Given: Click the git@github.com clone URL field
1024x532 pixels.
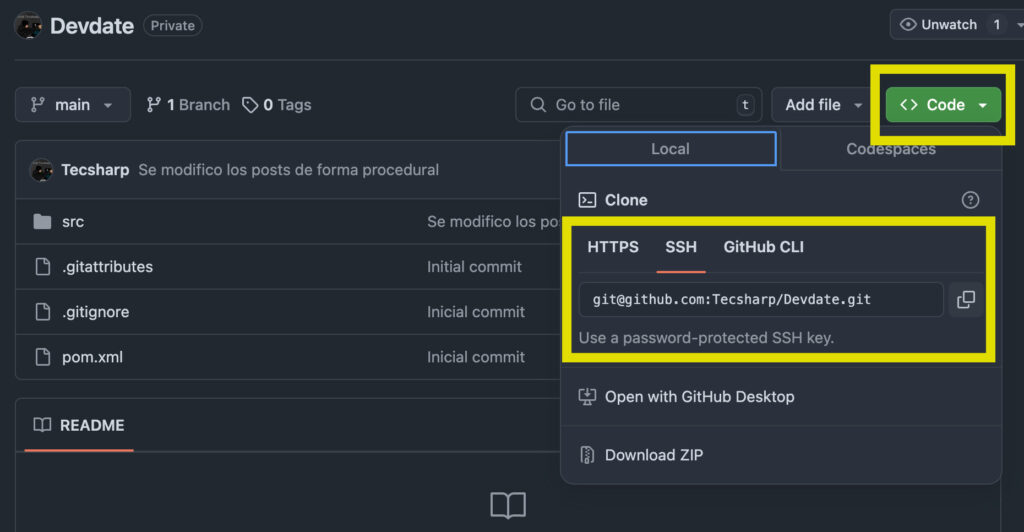Looking at the screenshot, I should point(761,300).
